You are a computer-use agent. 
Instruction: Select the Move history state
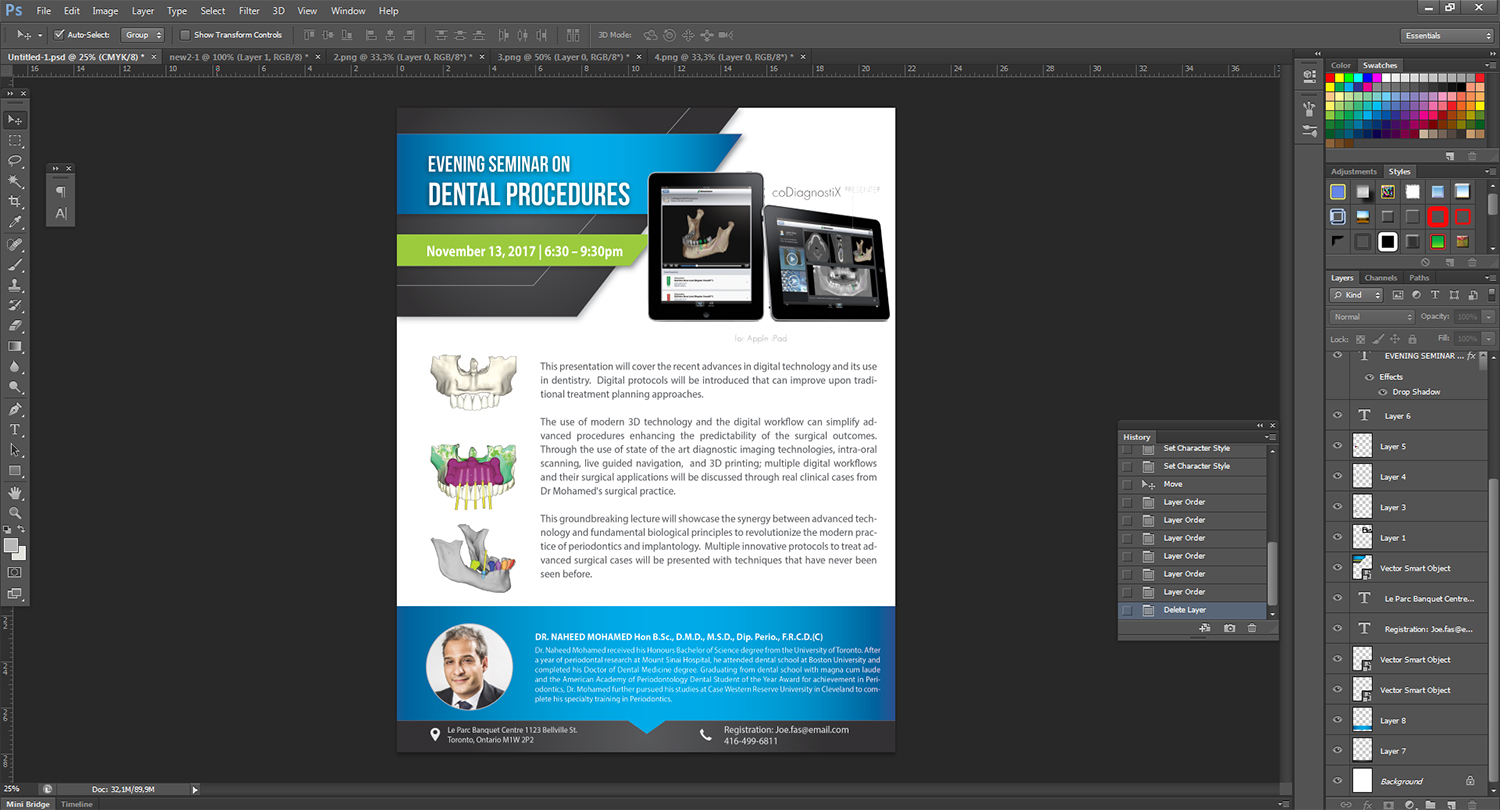(x=1192, y=484)
